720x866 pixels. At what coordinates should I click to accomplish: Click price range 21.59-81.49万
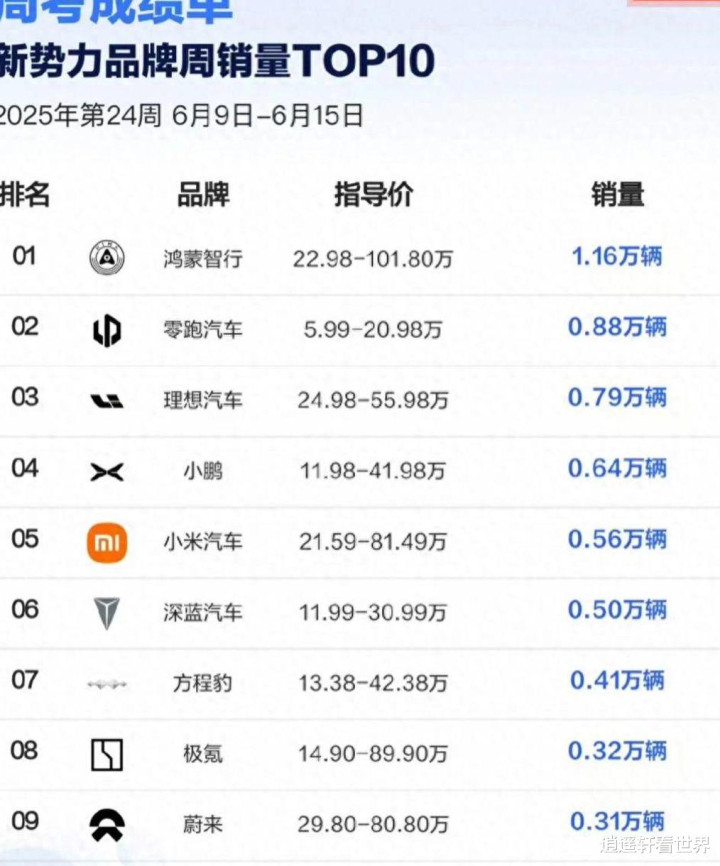(373, 542)
